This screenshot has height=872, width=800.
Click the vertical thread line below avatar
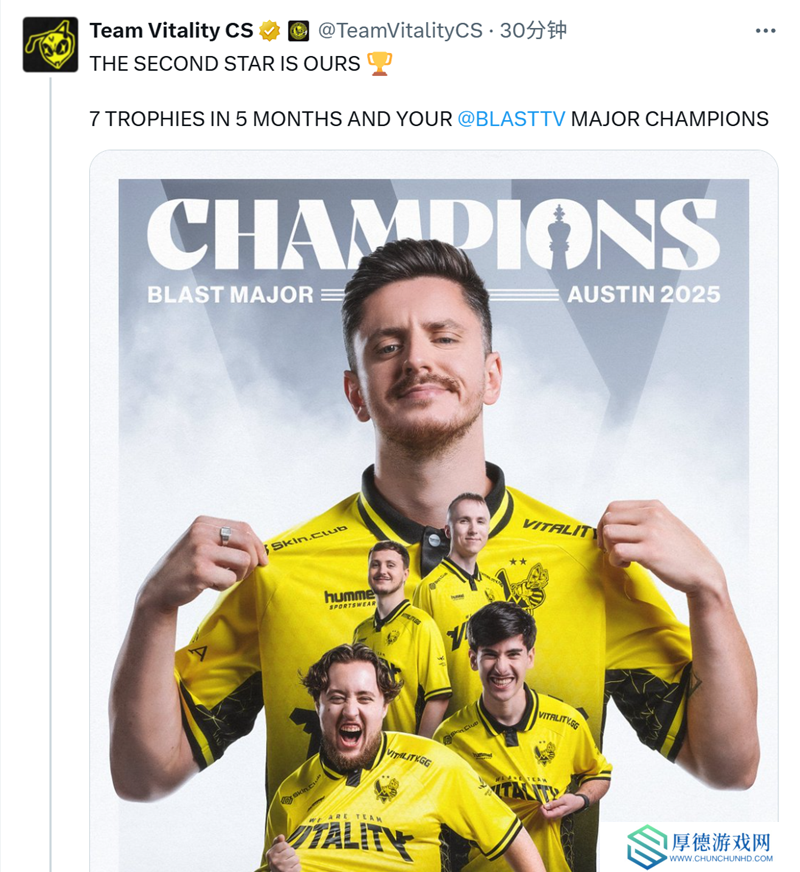click(51, 473)
